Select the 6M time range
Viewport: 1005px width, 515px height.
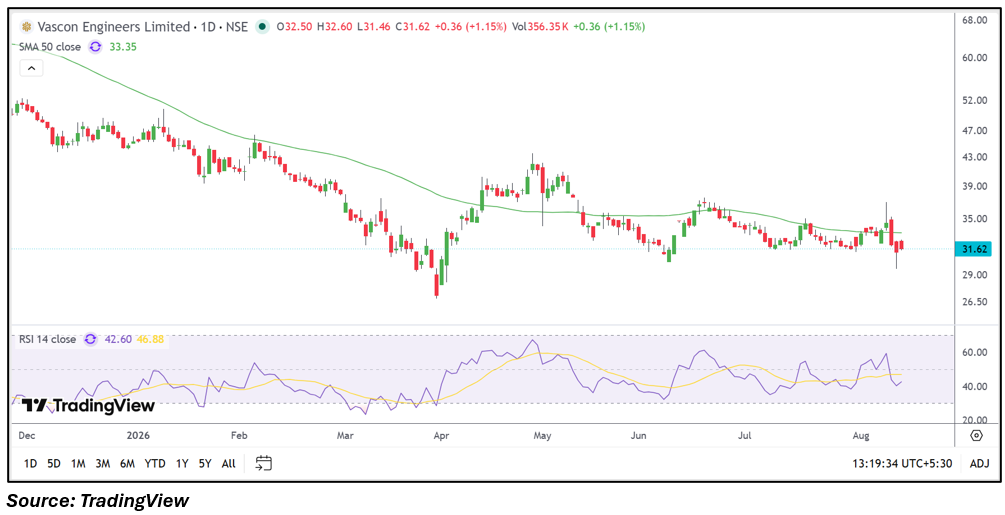coord(127,463)
